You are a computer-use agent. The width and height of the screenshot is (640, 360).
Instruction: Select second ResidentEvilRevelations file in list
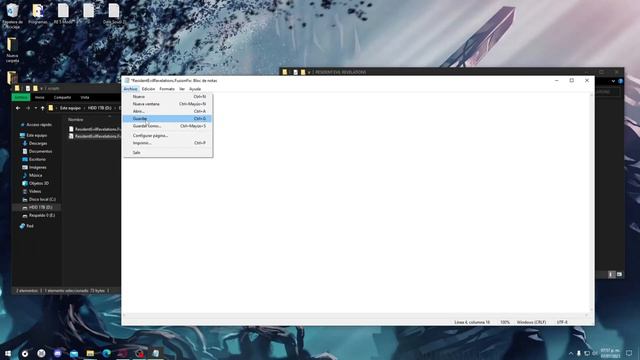pos(95,136)
